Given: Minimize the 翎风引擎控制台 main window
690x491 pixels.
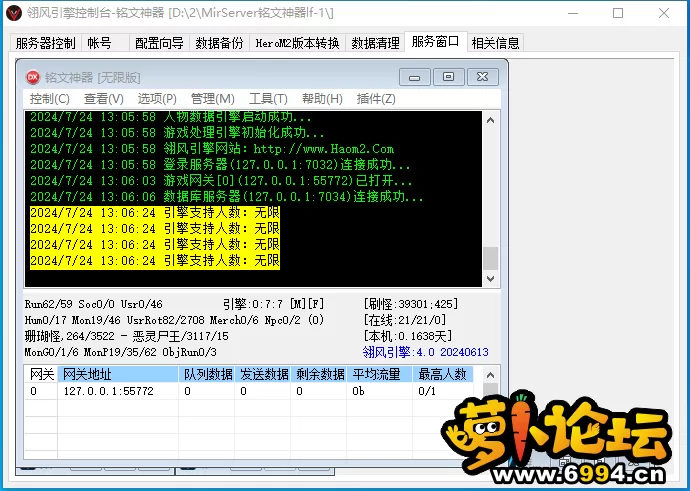Looking at the screenshot, I should click(573, 13).
